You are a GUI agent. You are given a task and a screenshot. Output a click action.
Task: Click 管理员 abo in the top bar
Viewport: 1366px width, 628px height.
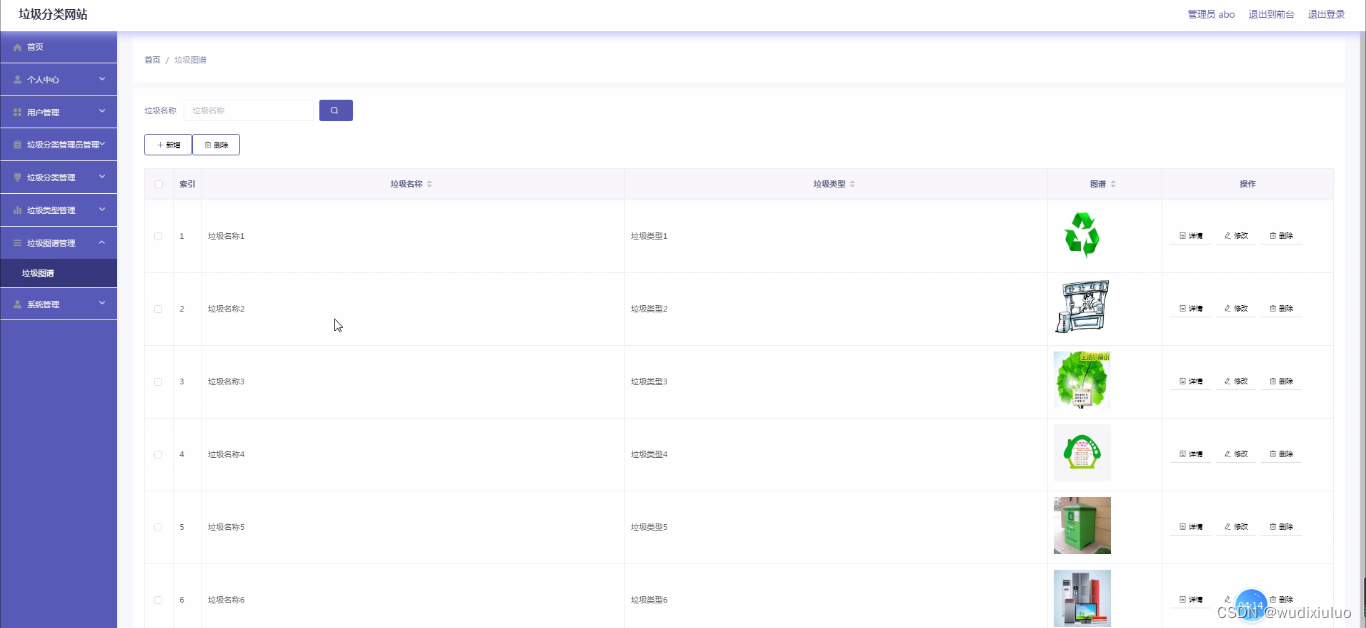1211,14
